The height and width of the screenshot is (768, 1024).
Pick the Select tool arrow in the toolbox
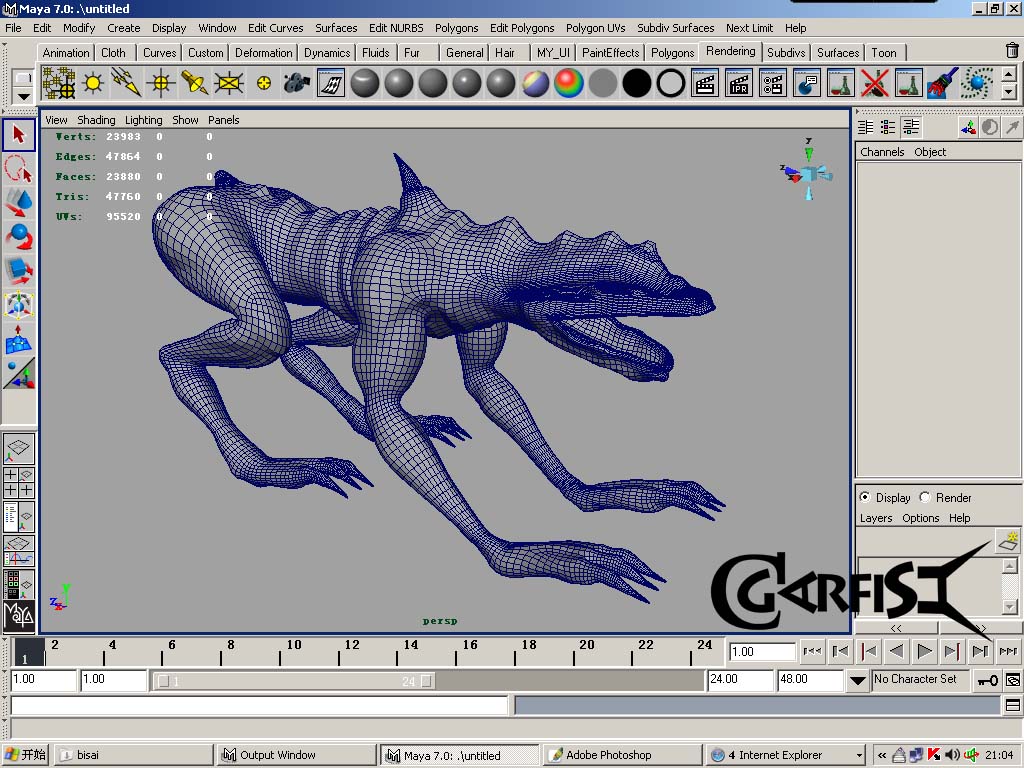(x=18, y=135)
